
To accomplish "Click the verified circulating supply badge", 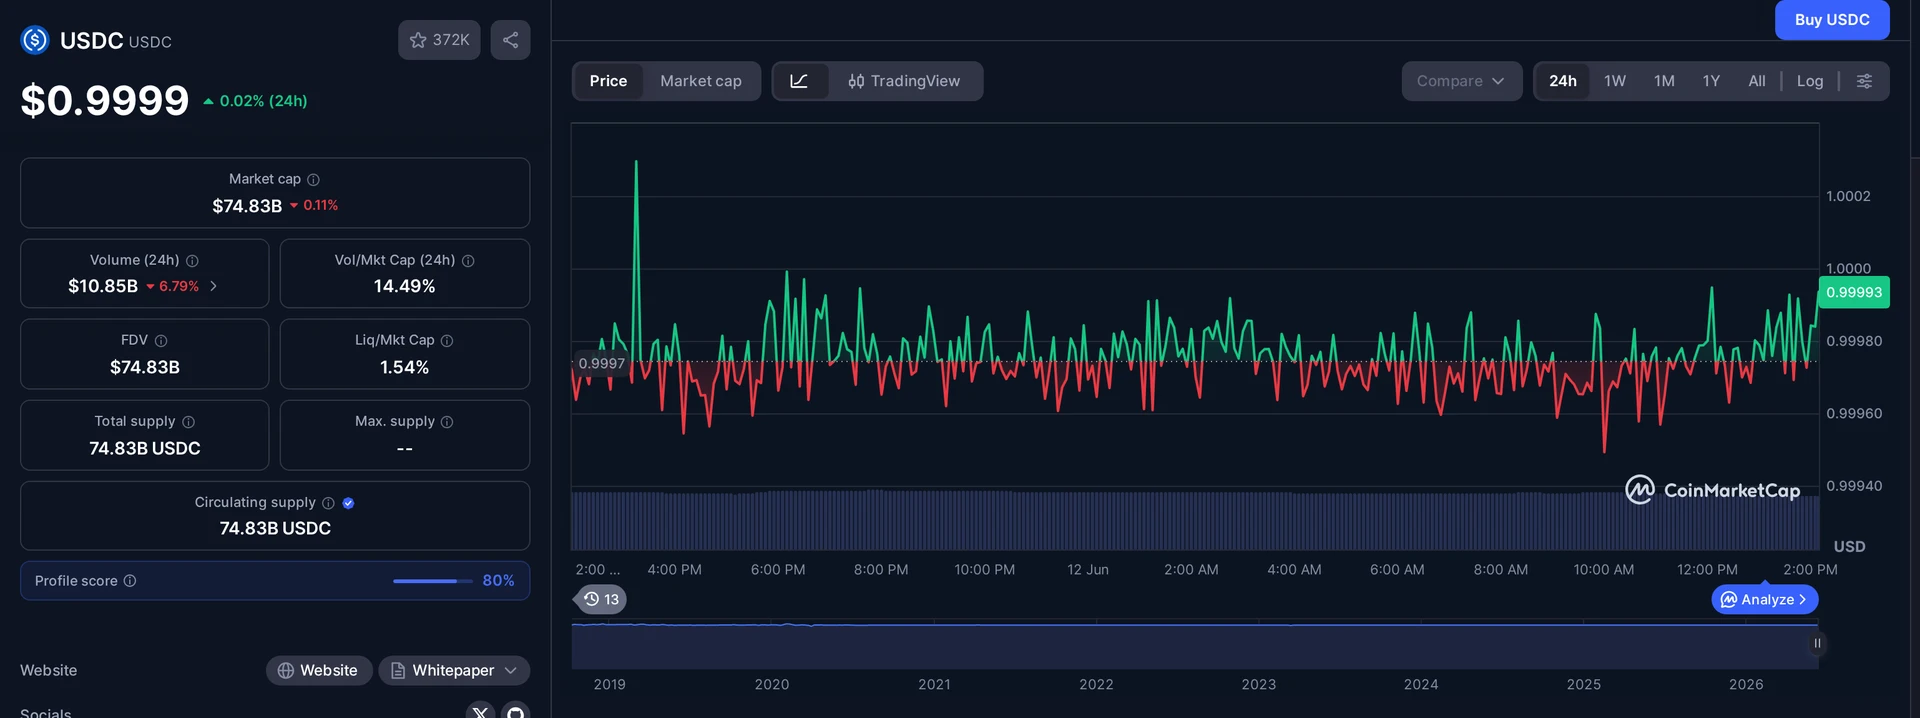I will 348,503.
